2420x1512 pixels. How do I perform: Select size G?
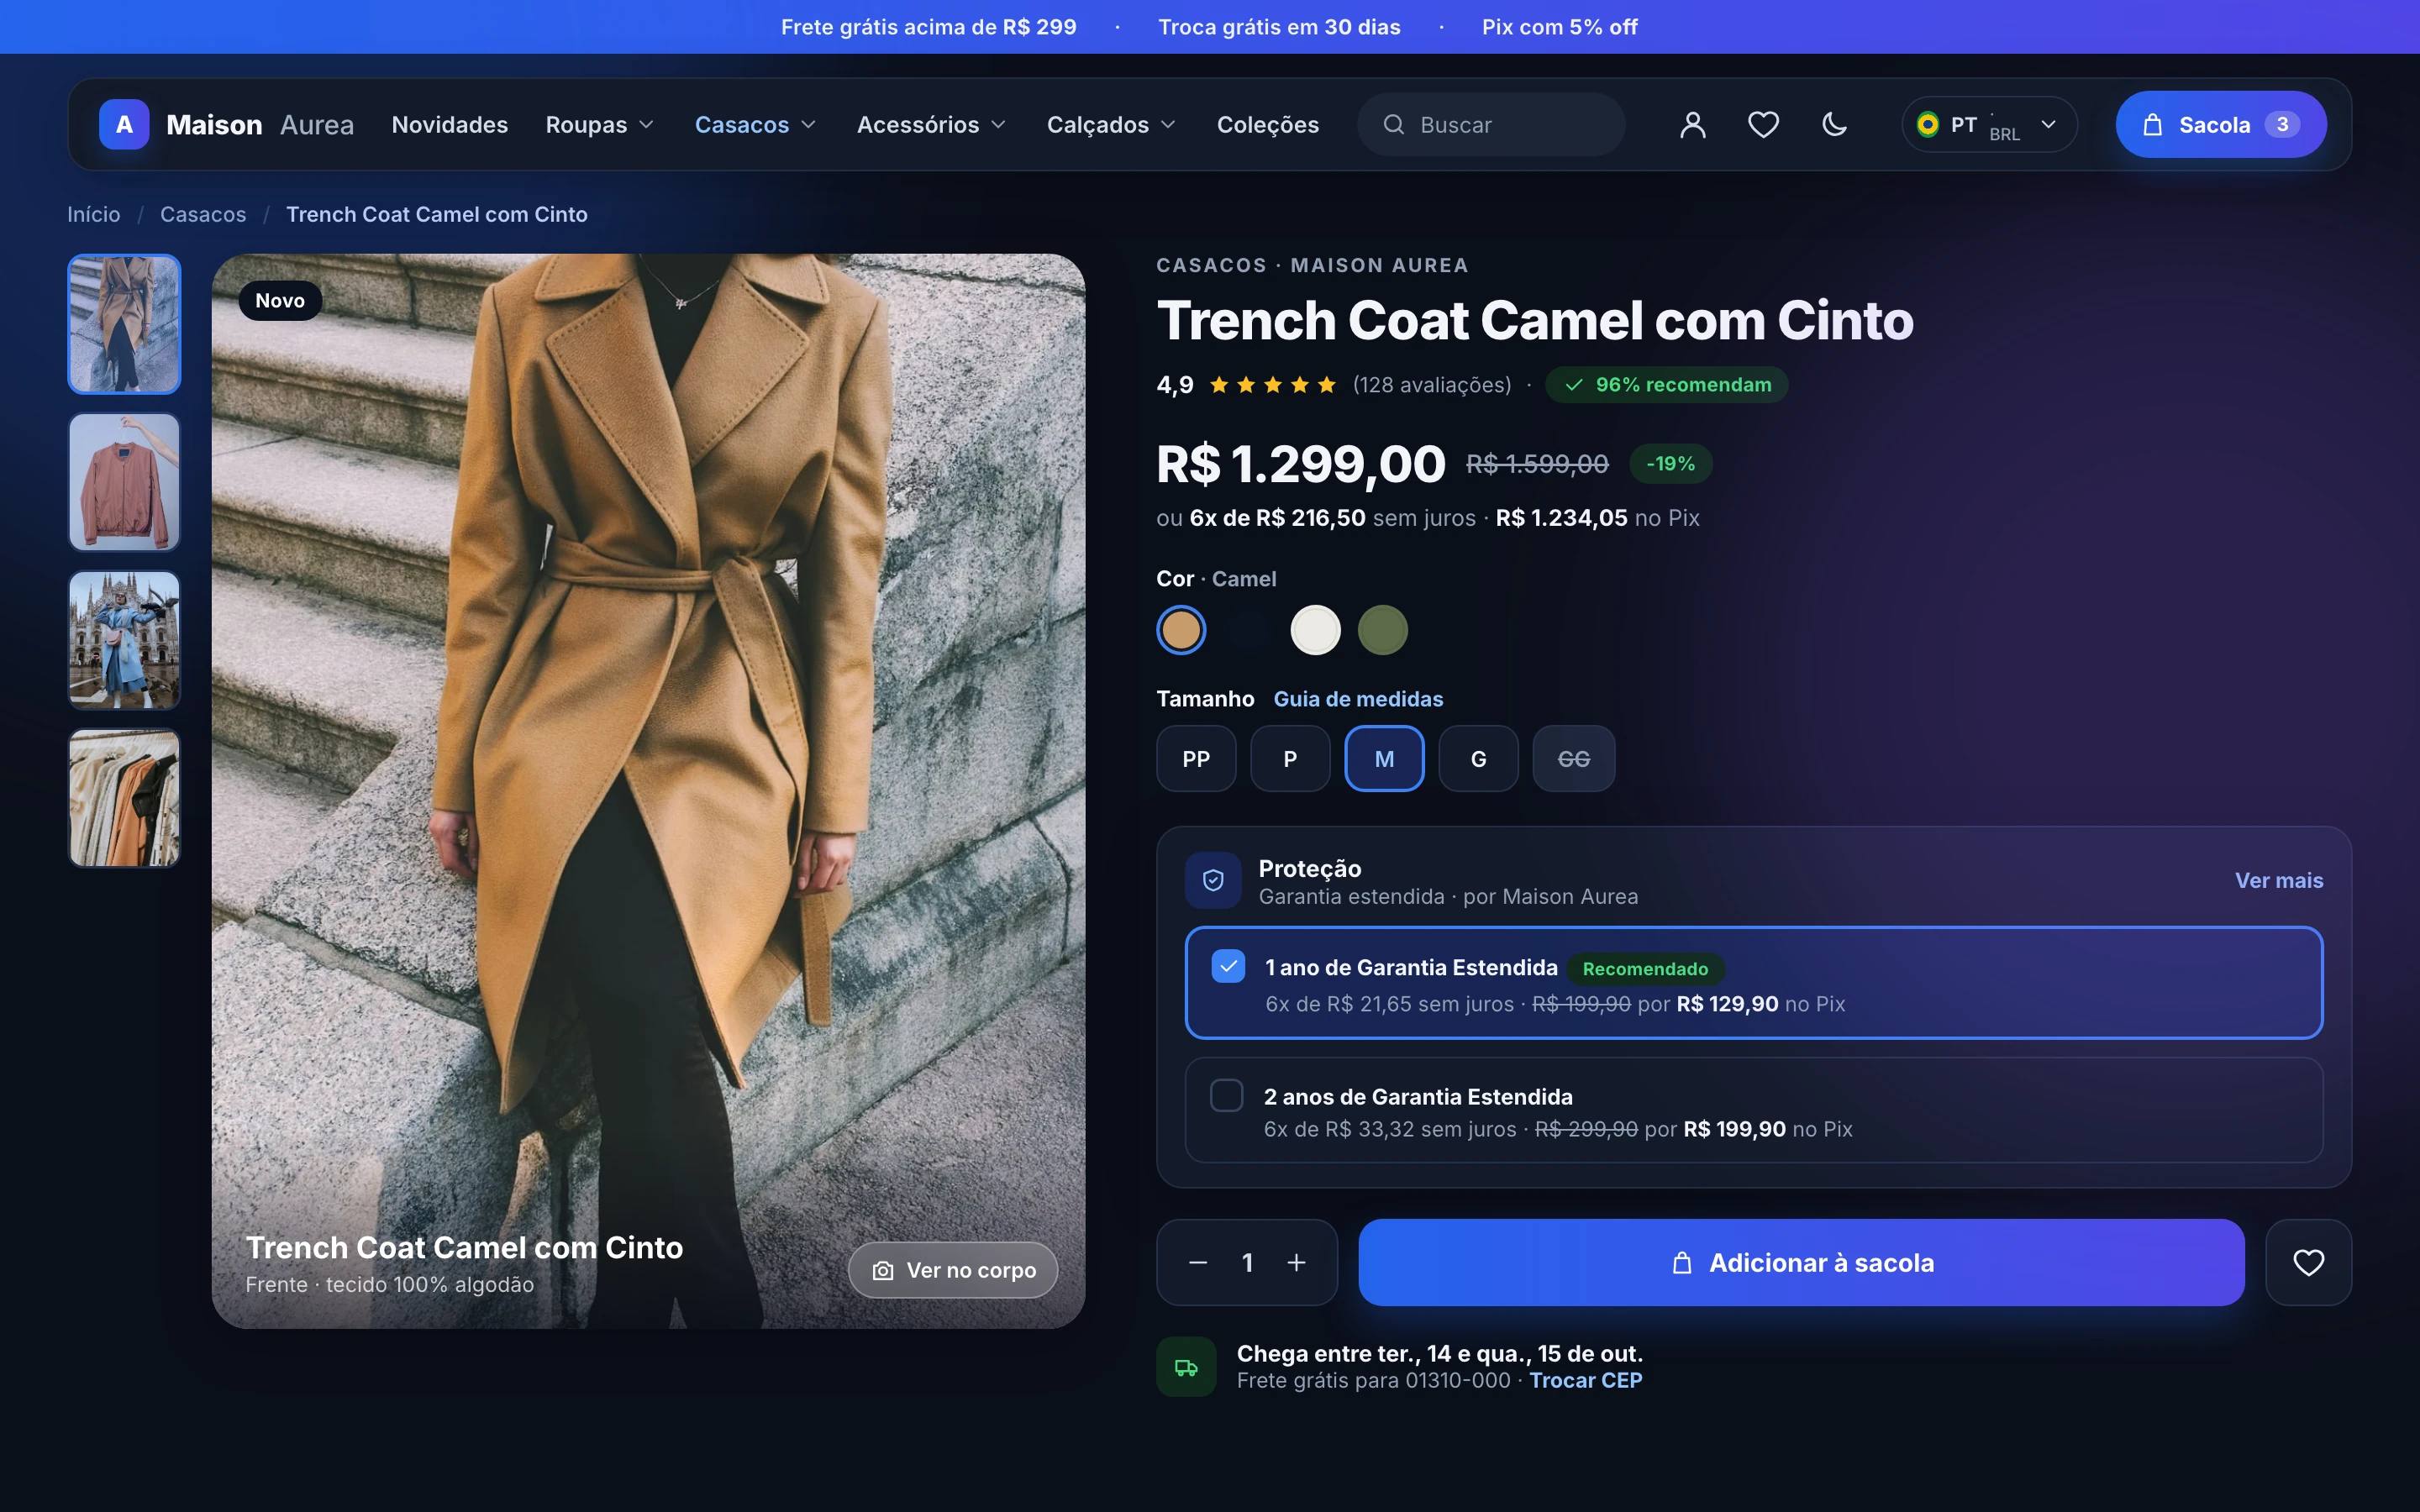[1478, 759]
